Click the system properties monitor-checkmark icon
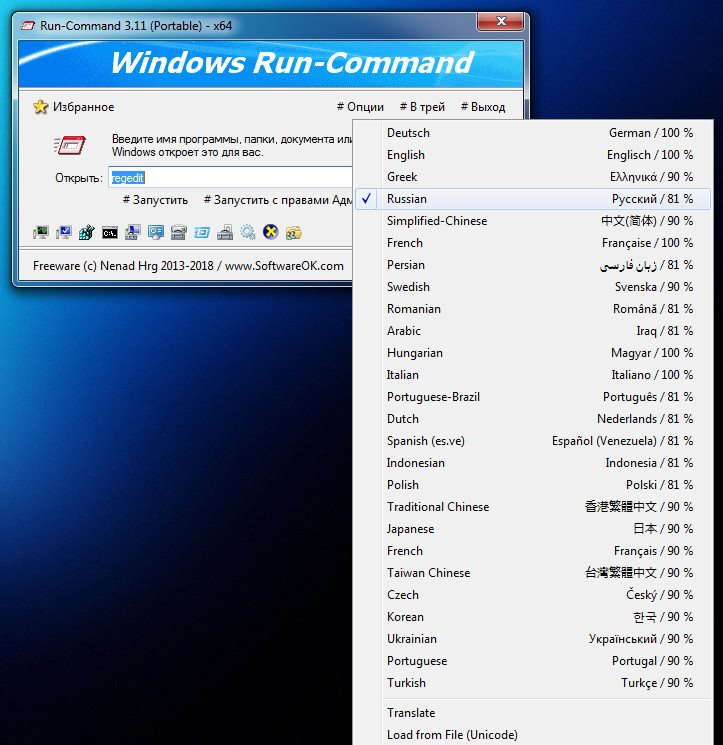 (64, 232)
